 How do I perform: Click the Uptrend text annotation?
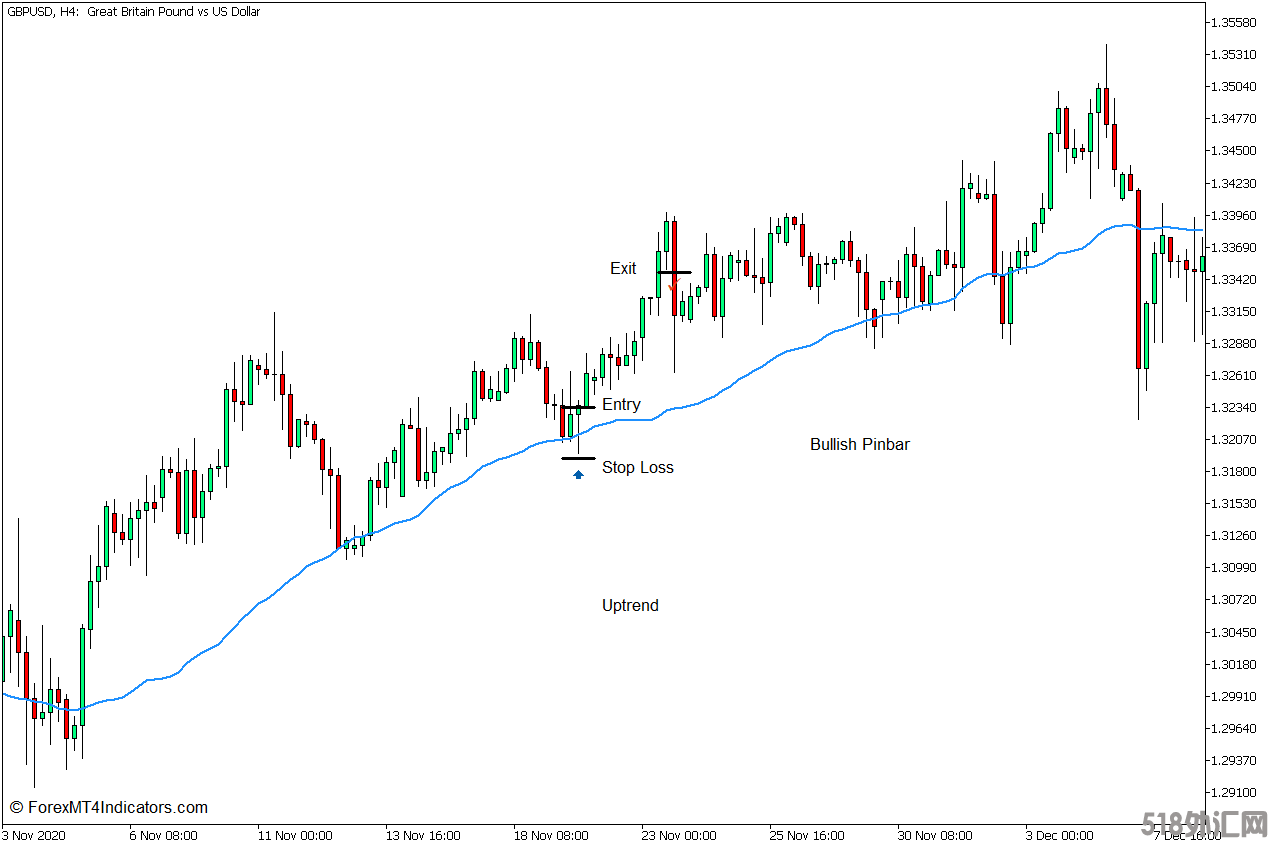coord(630,606)
